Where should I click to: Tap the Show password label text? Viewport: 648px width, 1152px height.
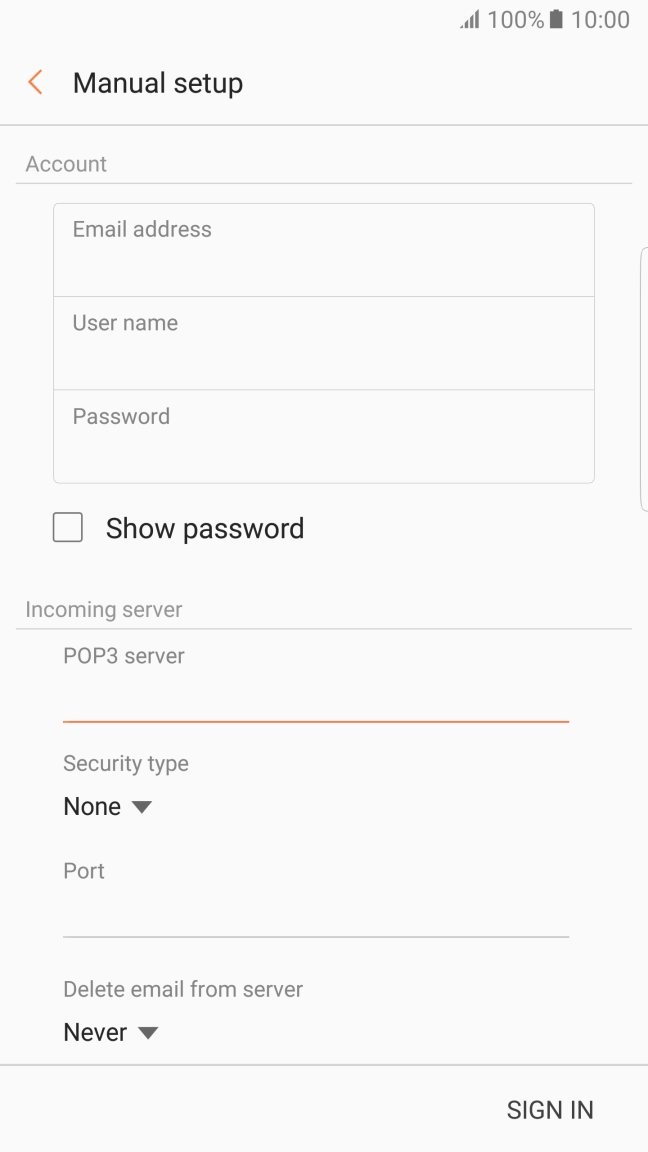pos(205,528)
